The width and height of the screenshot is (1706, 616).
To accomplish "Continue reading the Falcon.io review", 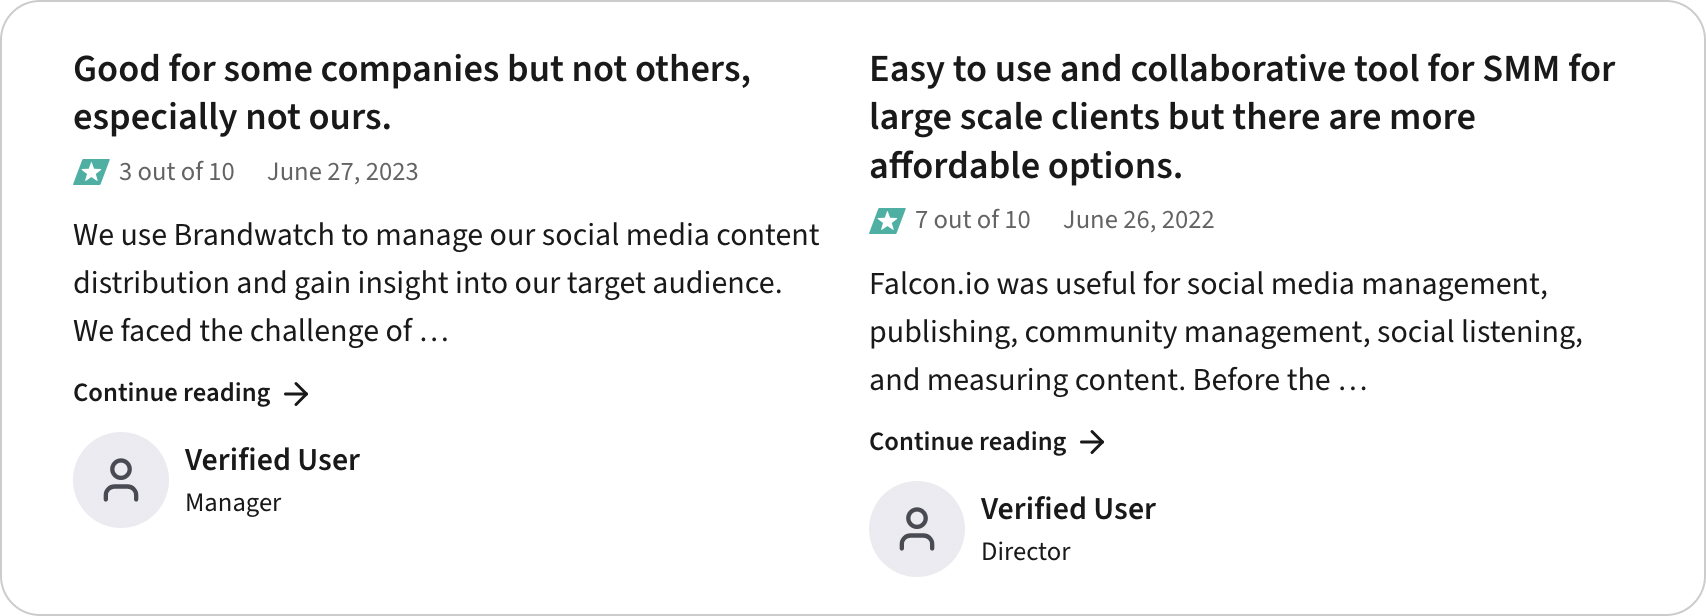I will click(x=967, y=442).
